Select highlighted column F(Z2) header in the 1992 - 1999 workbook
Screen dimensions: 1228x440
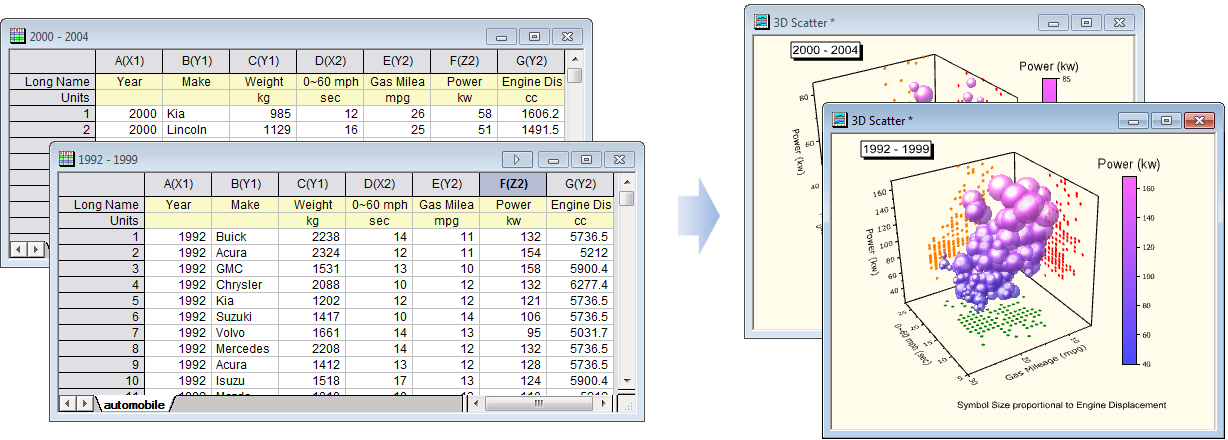click(x=514, y=184)
